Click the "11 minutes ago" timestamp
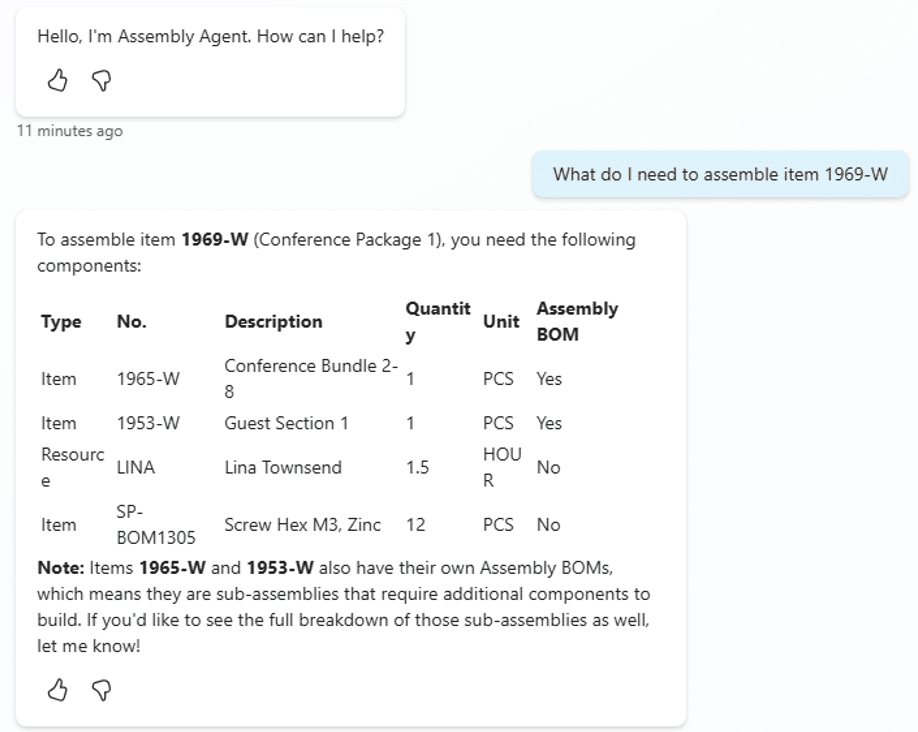Image resolution: width=918 pixels, height=732 pixels. click(x=70, y=131)
